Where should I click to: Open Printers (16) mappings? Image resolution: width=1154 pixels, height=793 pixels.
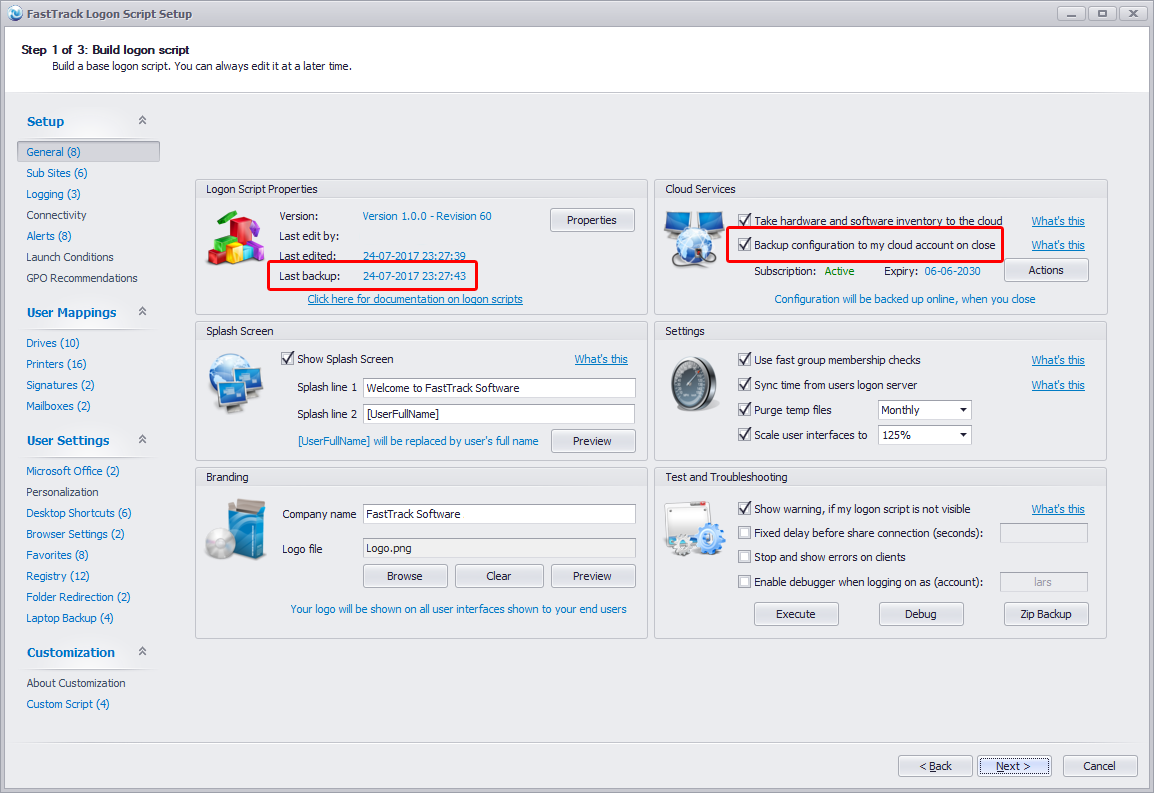pos(56,364)
